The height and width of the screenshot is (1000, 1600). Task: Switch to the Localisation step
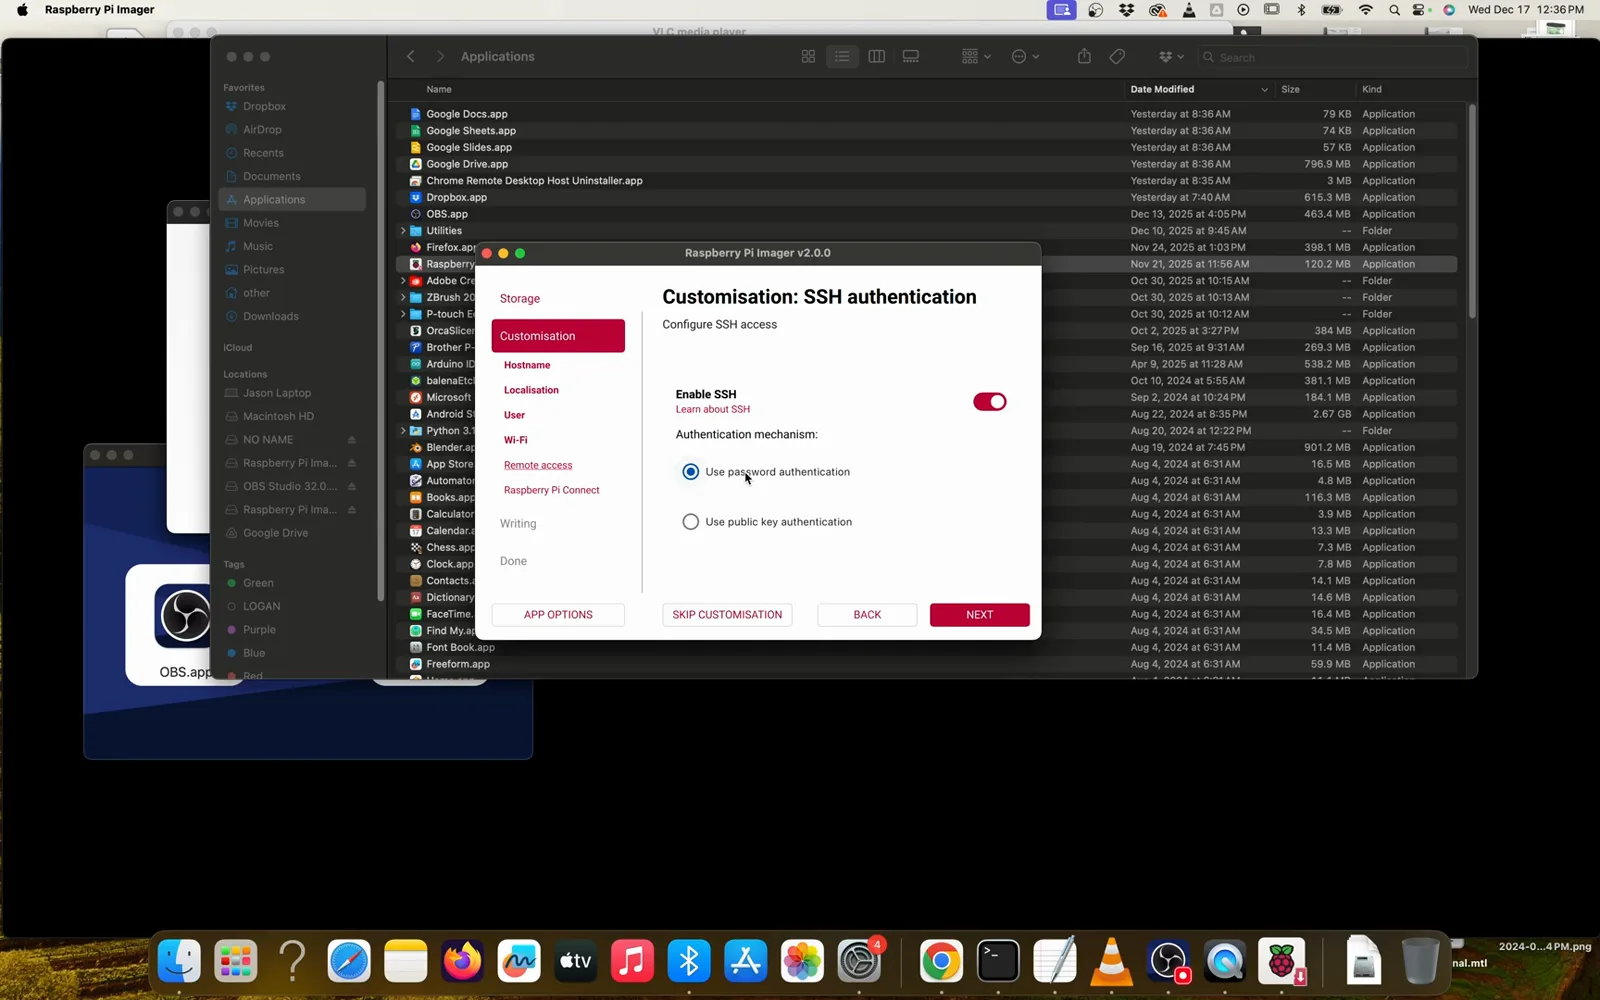point(531,390)
